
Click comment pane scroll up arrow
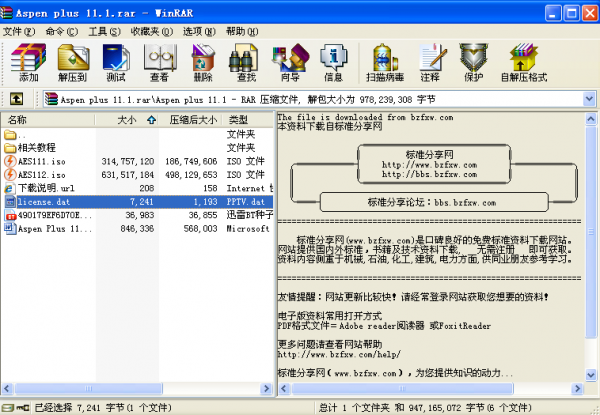pos(591,119)
